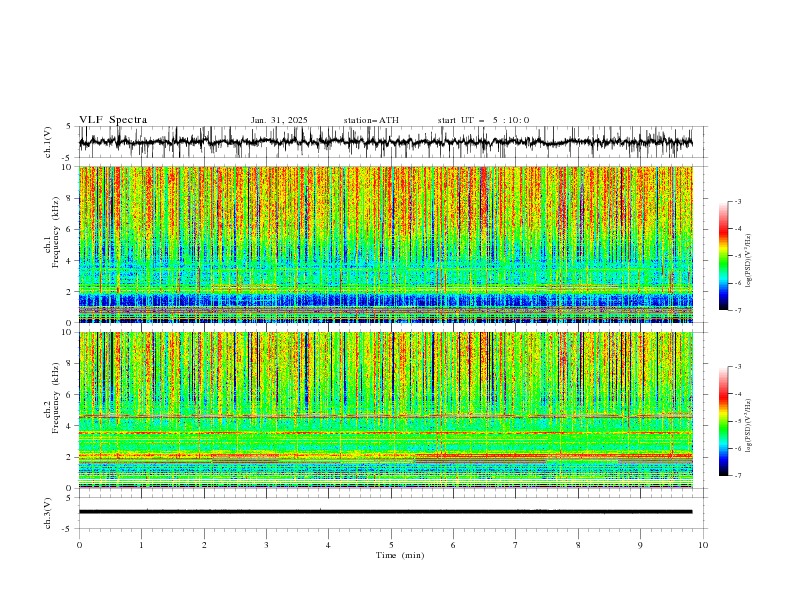Click the ch.2 spectrogram panel

point(385,410)
